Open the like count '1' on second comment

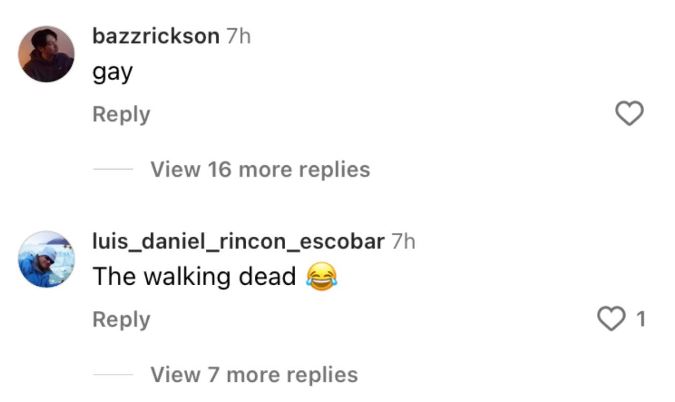[x=641, y=319]
